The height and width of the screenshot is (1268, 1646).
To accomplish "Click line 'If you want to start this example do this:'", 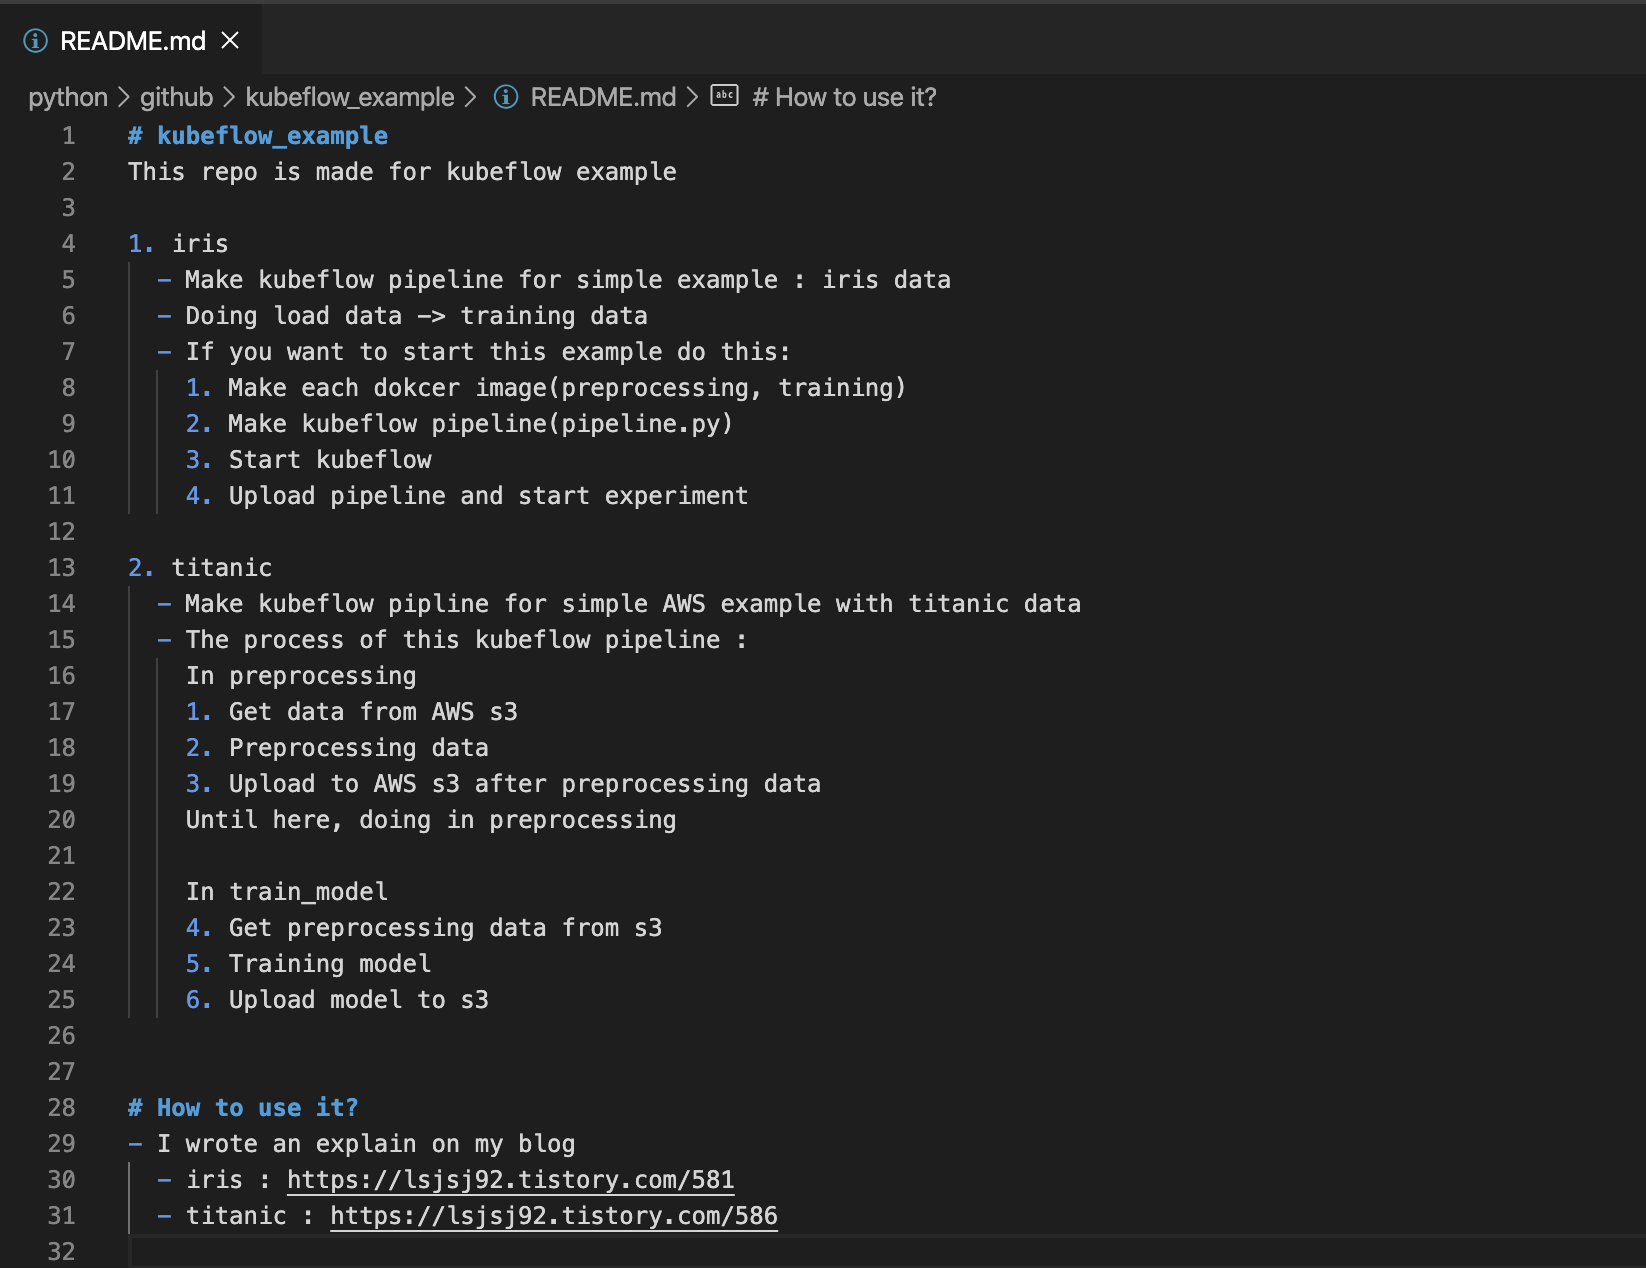I will pos(488,352).
